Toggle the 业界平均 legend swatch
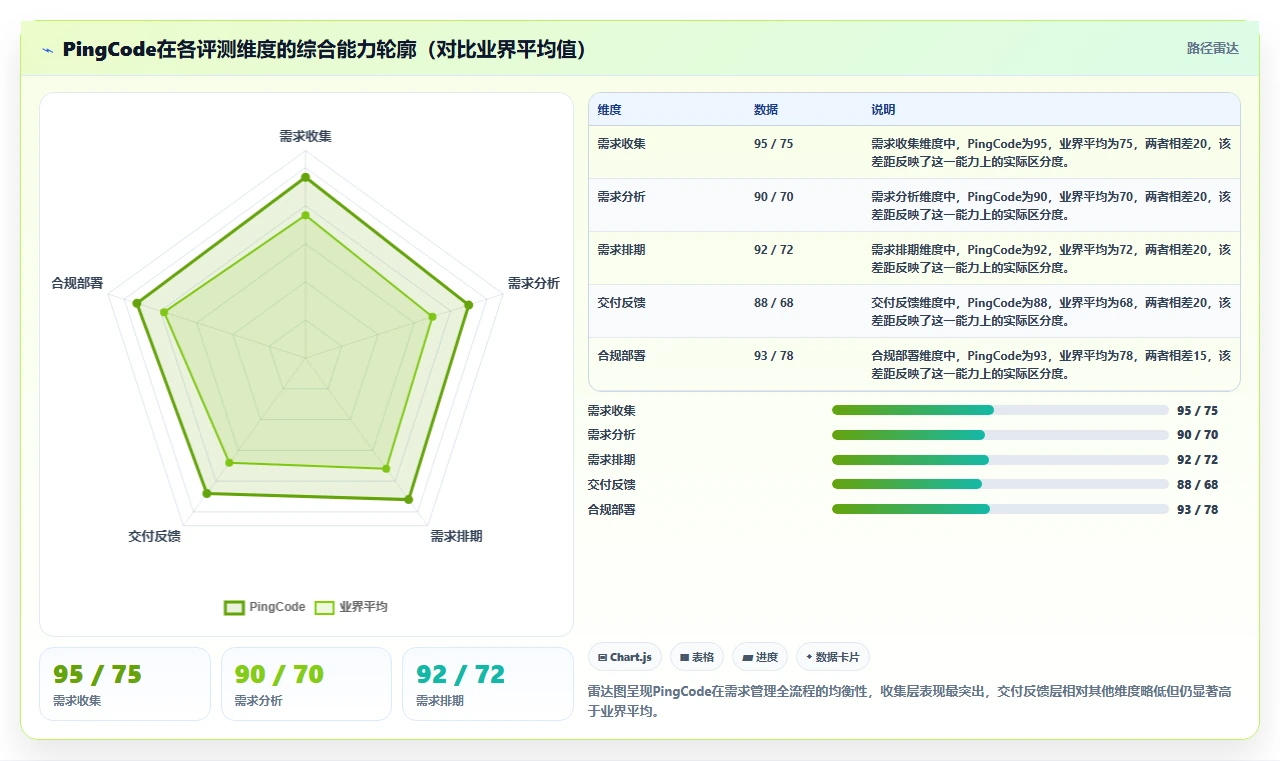This screenshot has height=761, width=1280. (x=324, y=607)
